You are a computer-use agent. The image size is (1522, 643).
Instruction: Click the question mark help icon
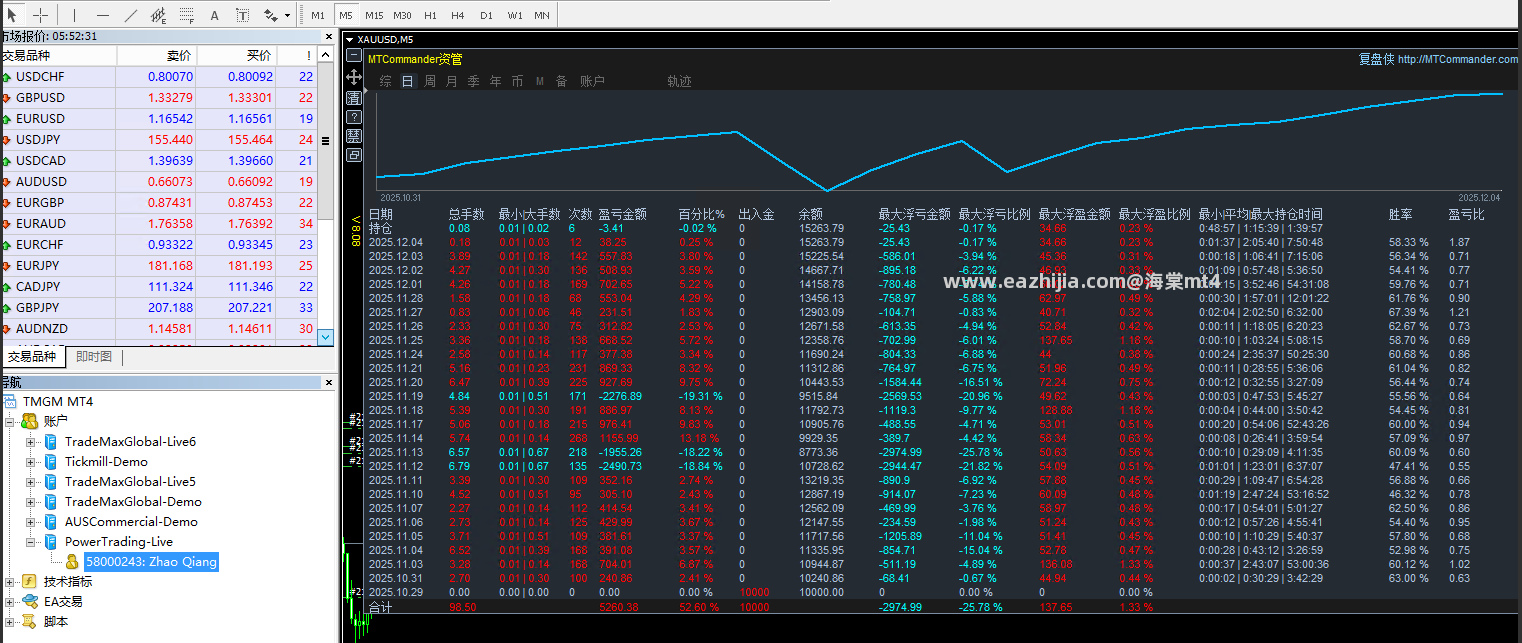354,116
